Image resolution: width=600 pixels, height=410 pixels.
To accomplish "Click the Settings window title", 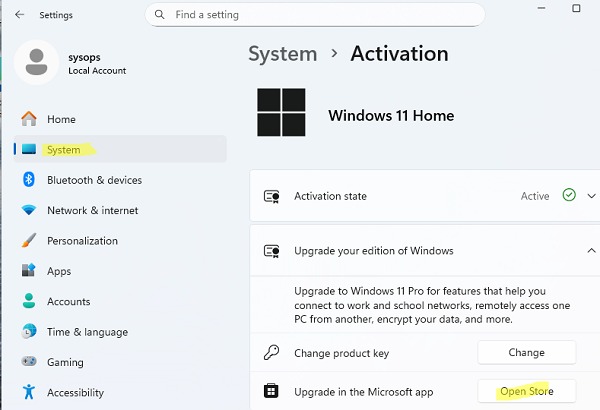I will [x=56, y=15].
